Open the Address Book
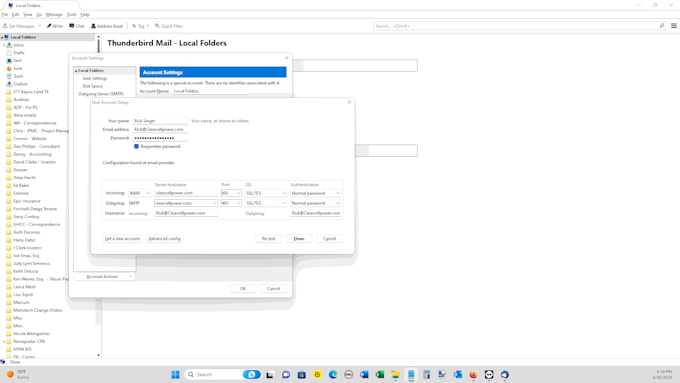Image resolution: width=680 pixels, height=383 pixels. click(x=107, y=26)
